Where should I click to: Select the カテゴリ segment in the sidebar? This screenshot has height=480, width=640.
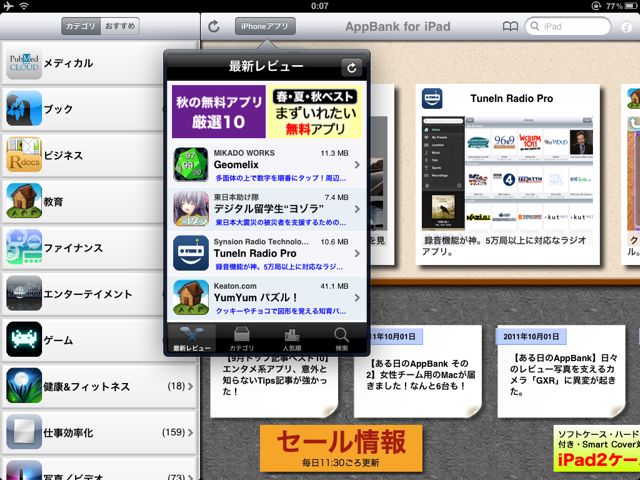click(x=81, y=26)
